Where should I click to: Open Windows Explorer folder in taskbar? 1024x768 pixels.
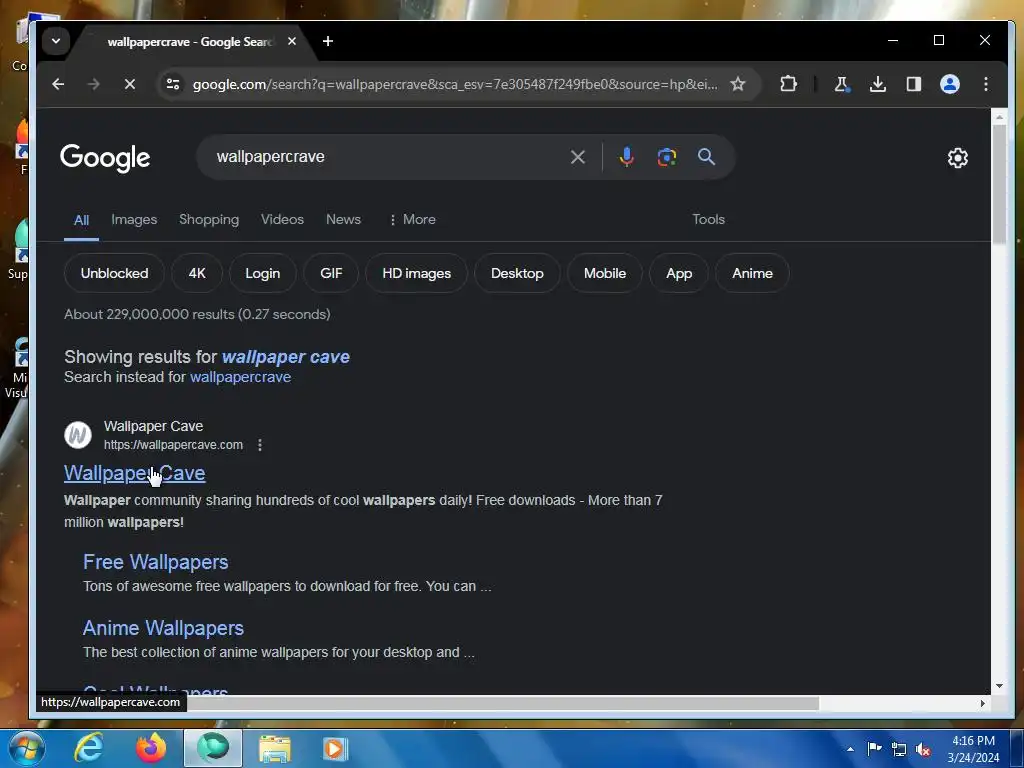pos(275,748)
